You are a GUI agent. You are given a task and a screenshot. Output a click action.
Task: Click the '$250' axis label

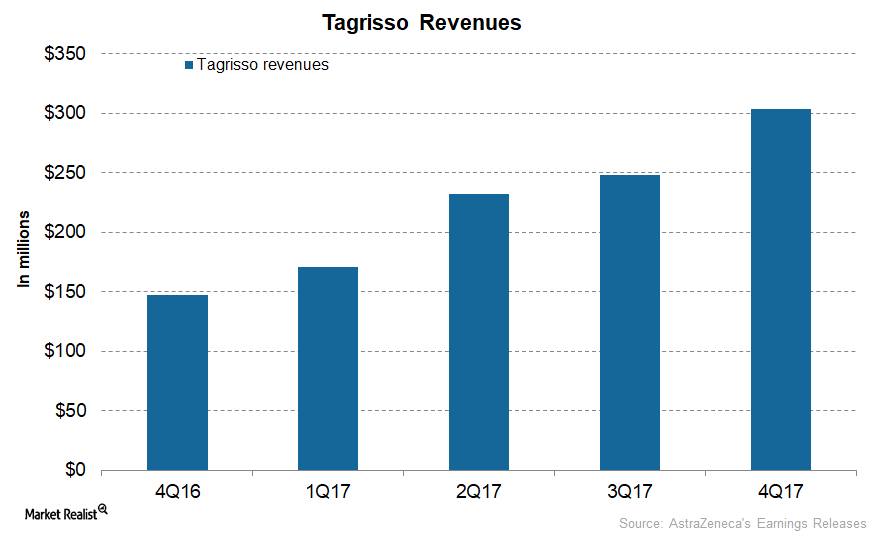pyautogui.click(x=65, y=172)
